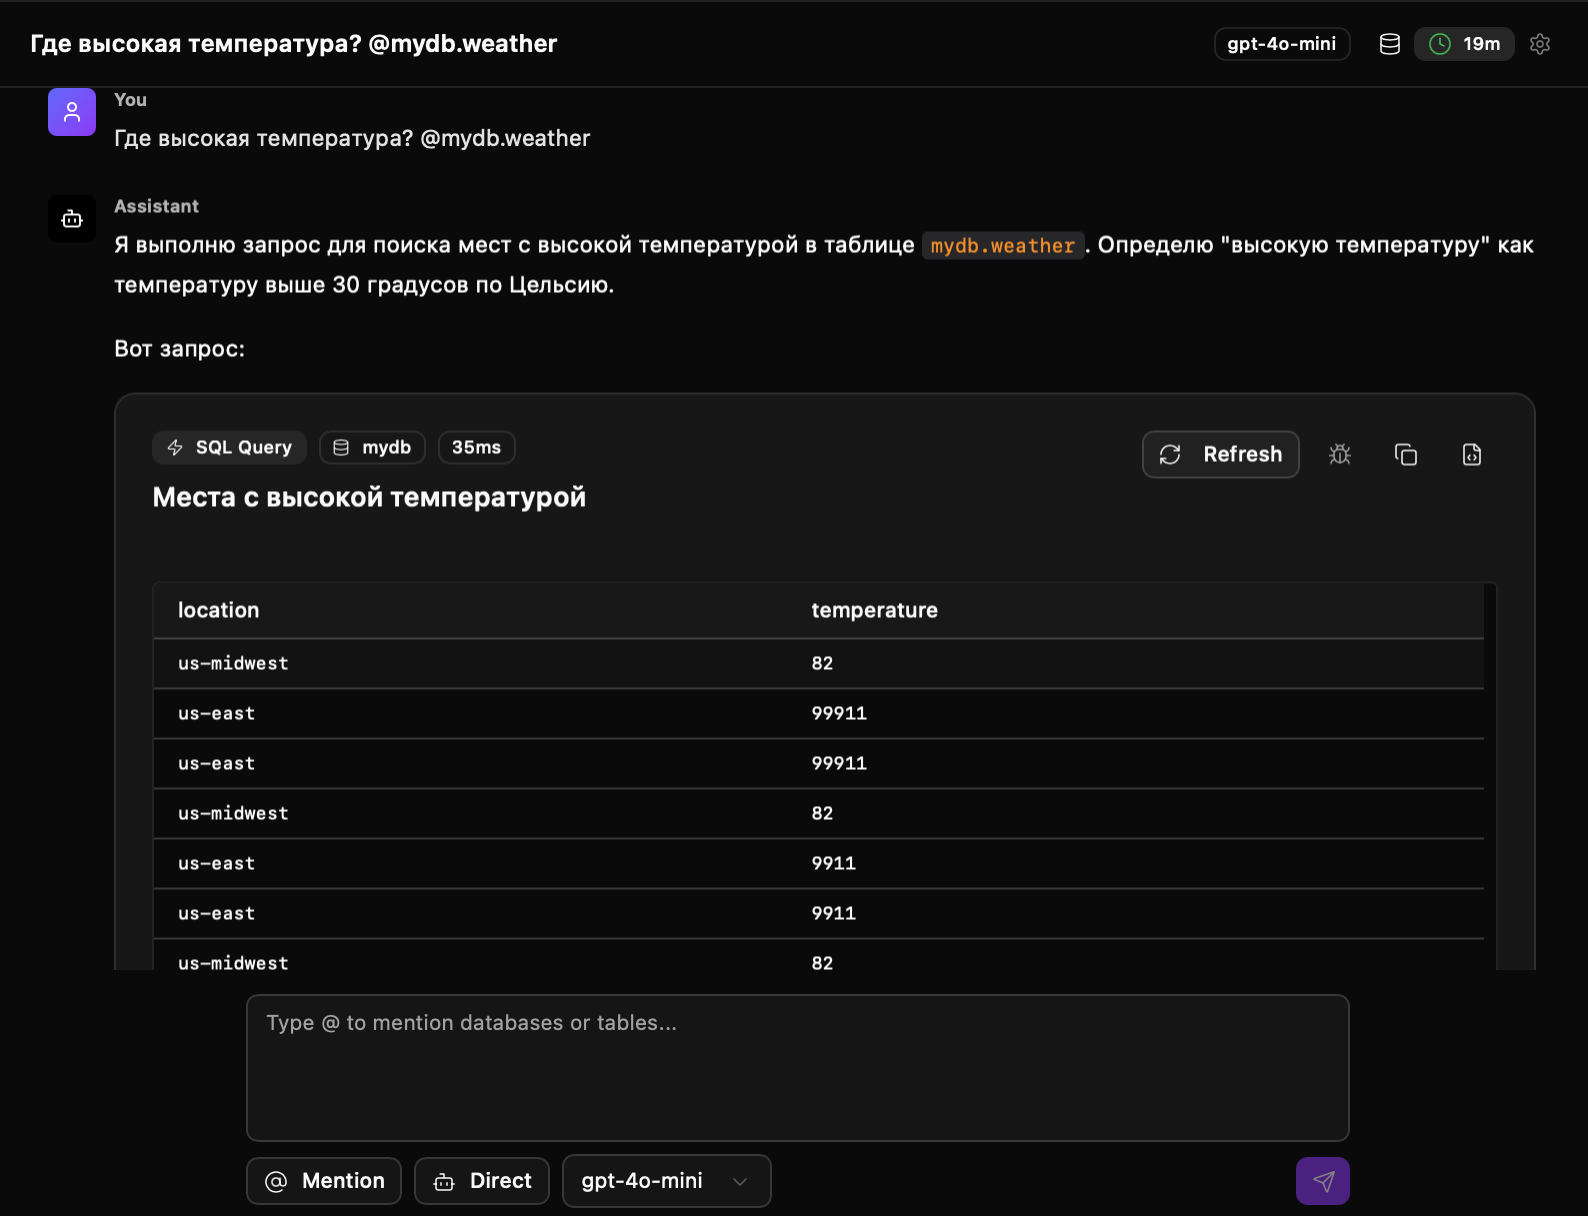Screen dimensions: 1588x1216
Task: Send the message with paper plane button
Action: tap(1323, 1181)
